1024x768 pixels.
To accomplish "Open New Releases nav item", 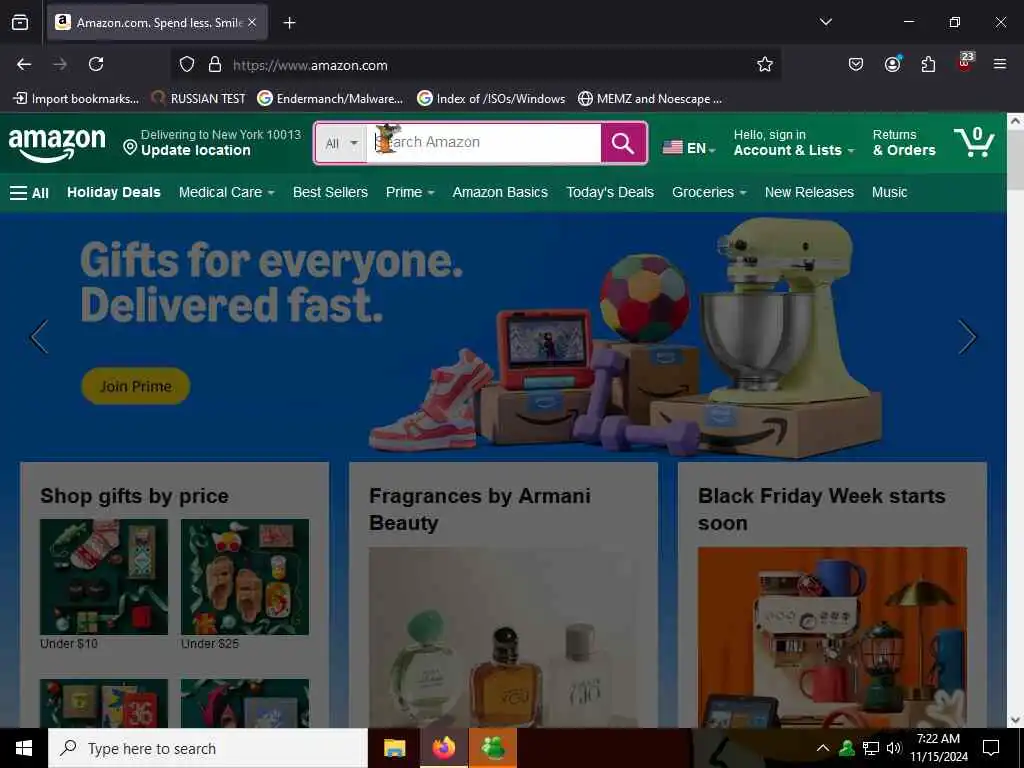I will tap(809, 193).
